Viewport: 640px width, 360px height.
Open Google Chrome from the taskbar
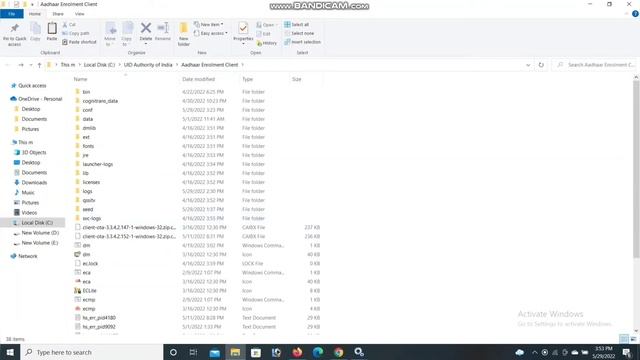[338, 352]
